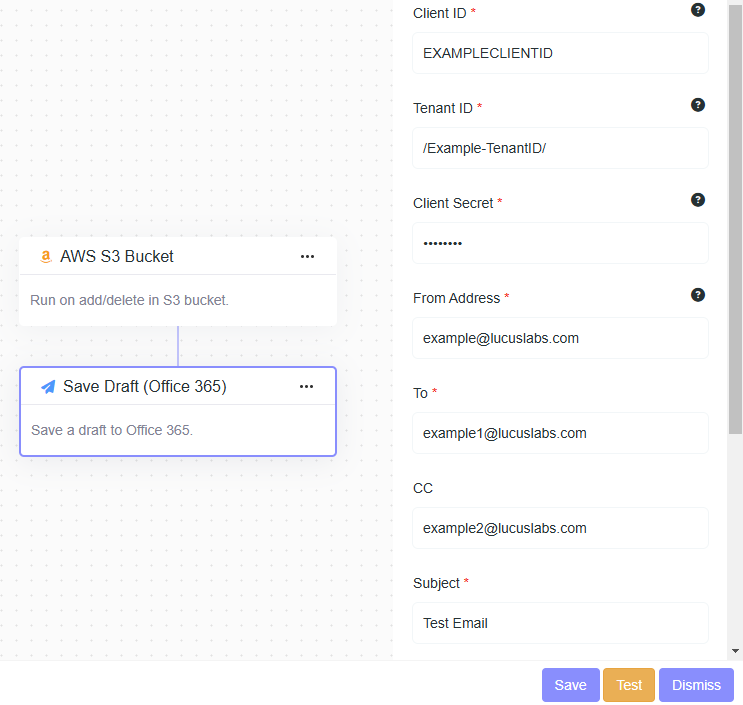Screen dimensions: 743x705
Task: Click into the Tenant ID text box
Action: coord(560,148)
